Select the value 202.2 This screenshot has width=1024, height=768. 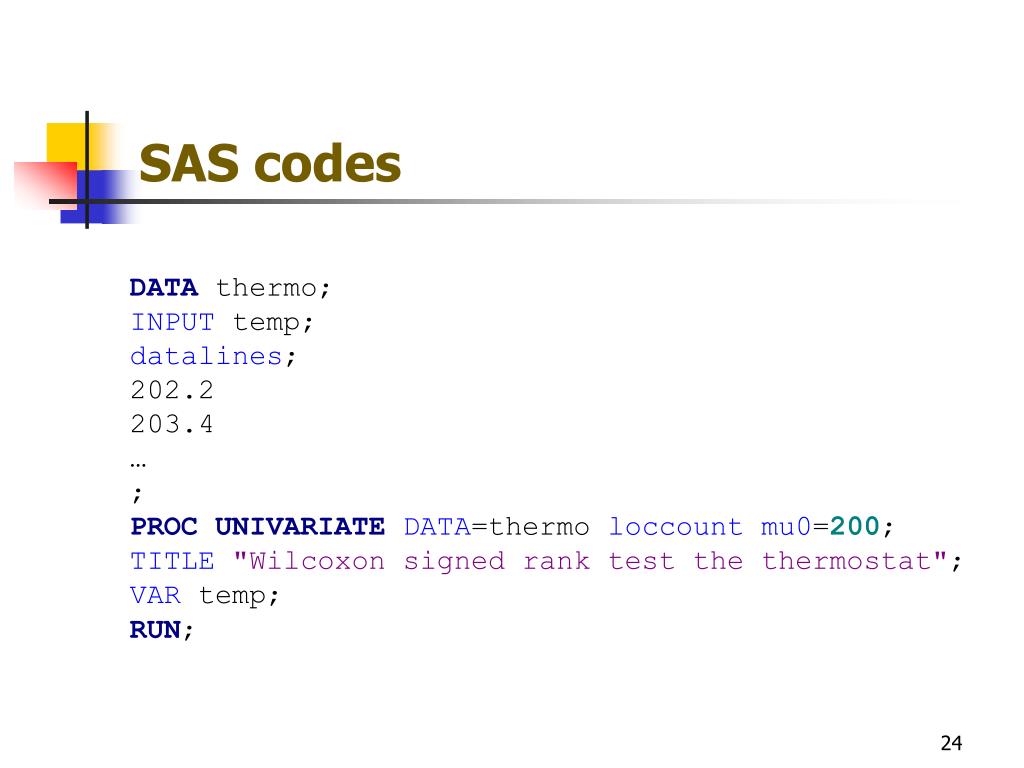coord(172,391)
